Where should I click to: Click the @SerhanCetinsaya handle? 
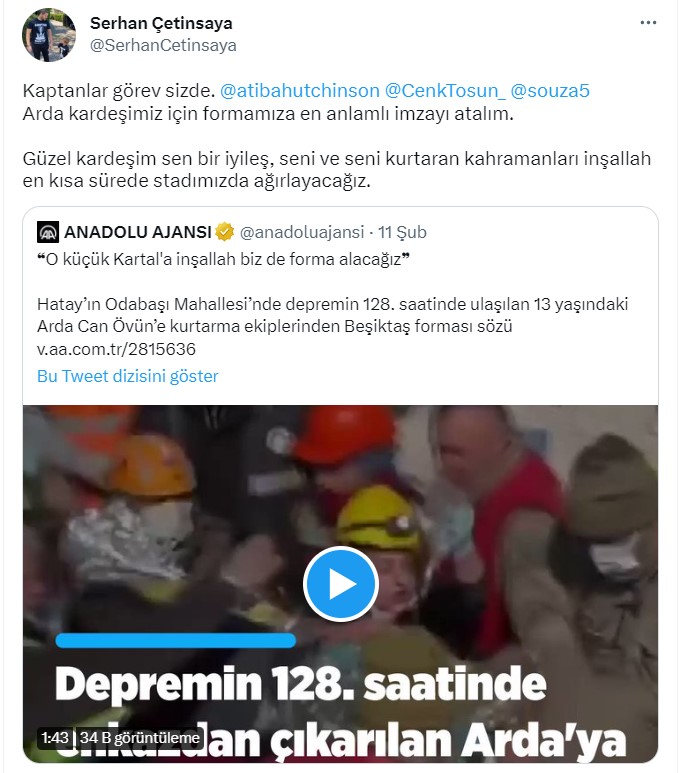(163, 45)
